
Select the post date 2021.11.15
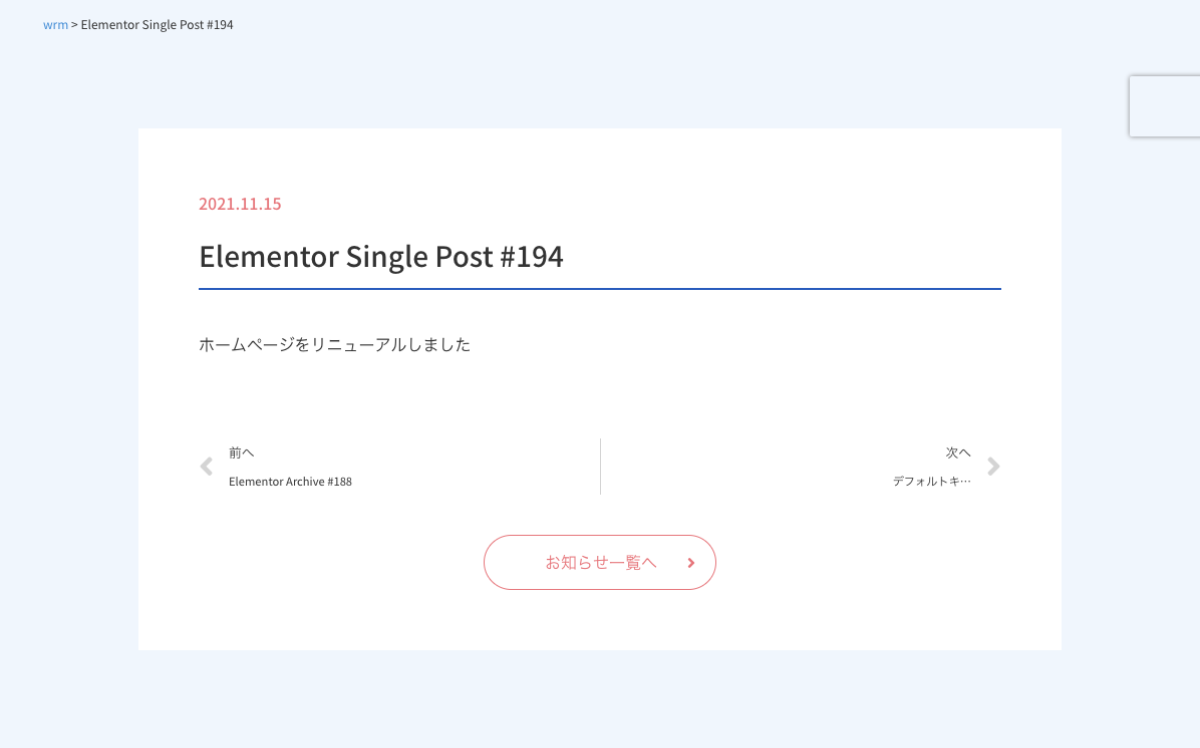click(240, 204)
